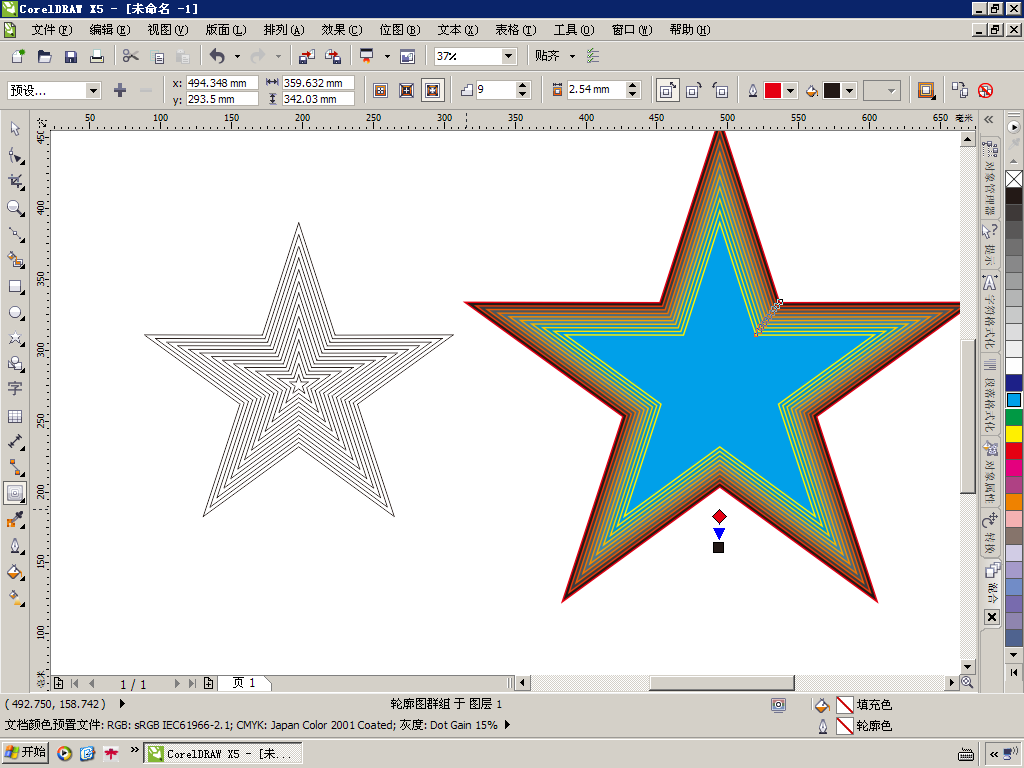Select the Dimension tool
Image resolution: width=1024 pixels, height=768 pixels.
pyautogui.click(x=15, y=441)
